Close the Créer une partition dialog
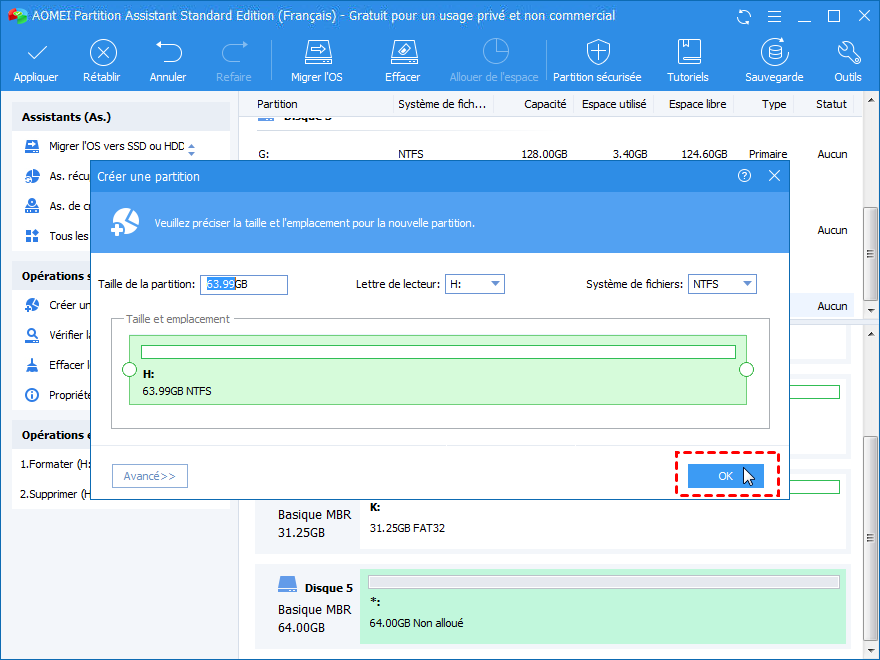The width and height of the screenshot is (880, 660). tap(774, 176)
